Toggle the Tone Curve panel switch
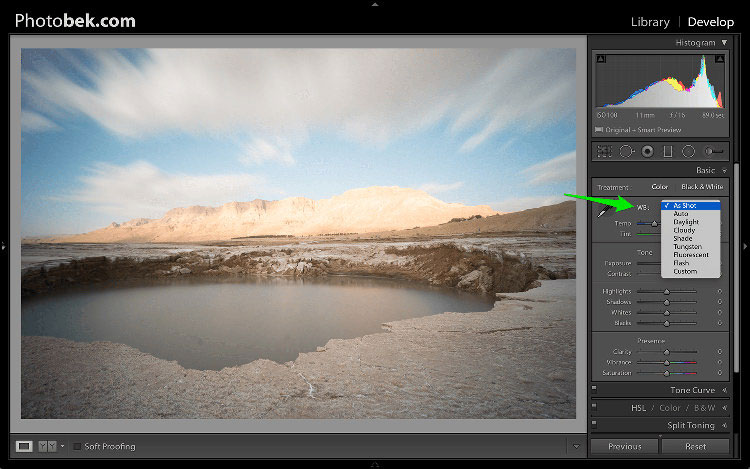 595,390
